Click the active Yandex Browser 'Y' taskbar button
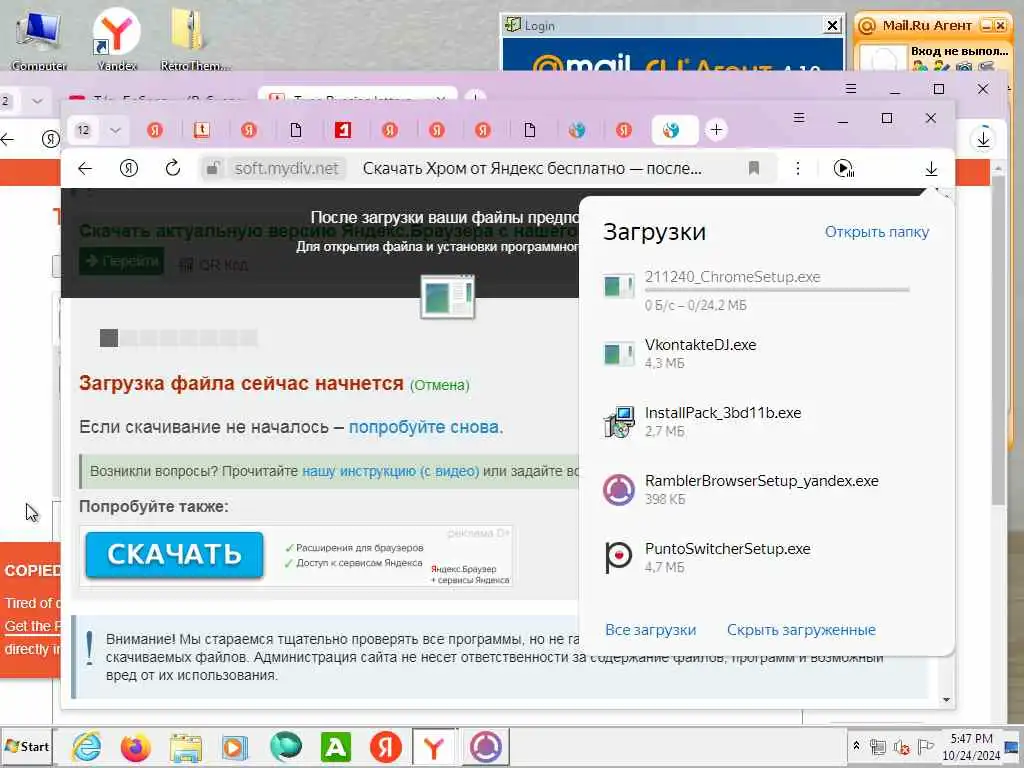 click(x=434, y=747)
